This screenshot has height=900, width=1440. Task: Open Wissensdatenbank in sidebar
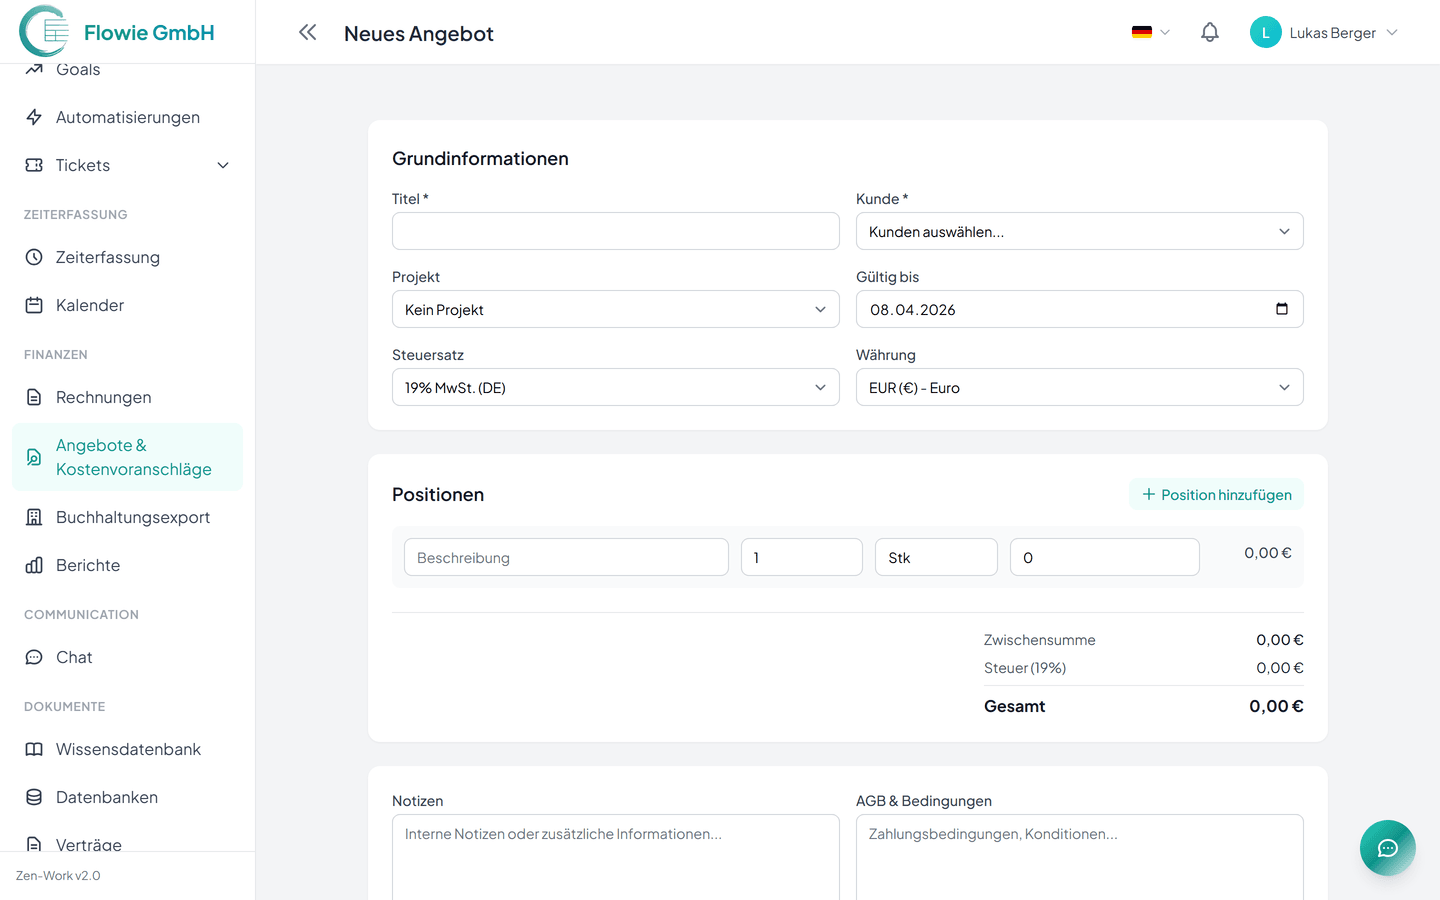[x=128, y=750]
